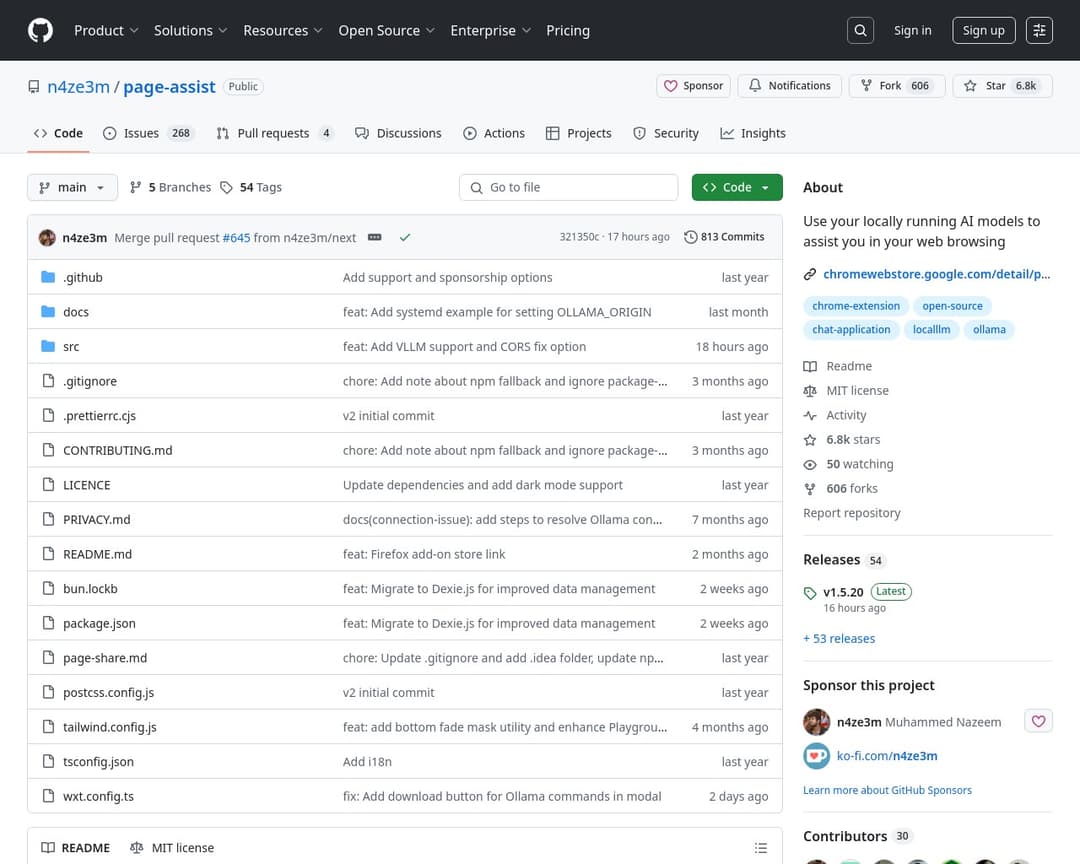Star the page-assist repository

coord(1002,86)
